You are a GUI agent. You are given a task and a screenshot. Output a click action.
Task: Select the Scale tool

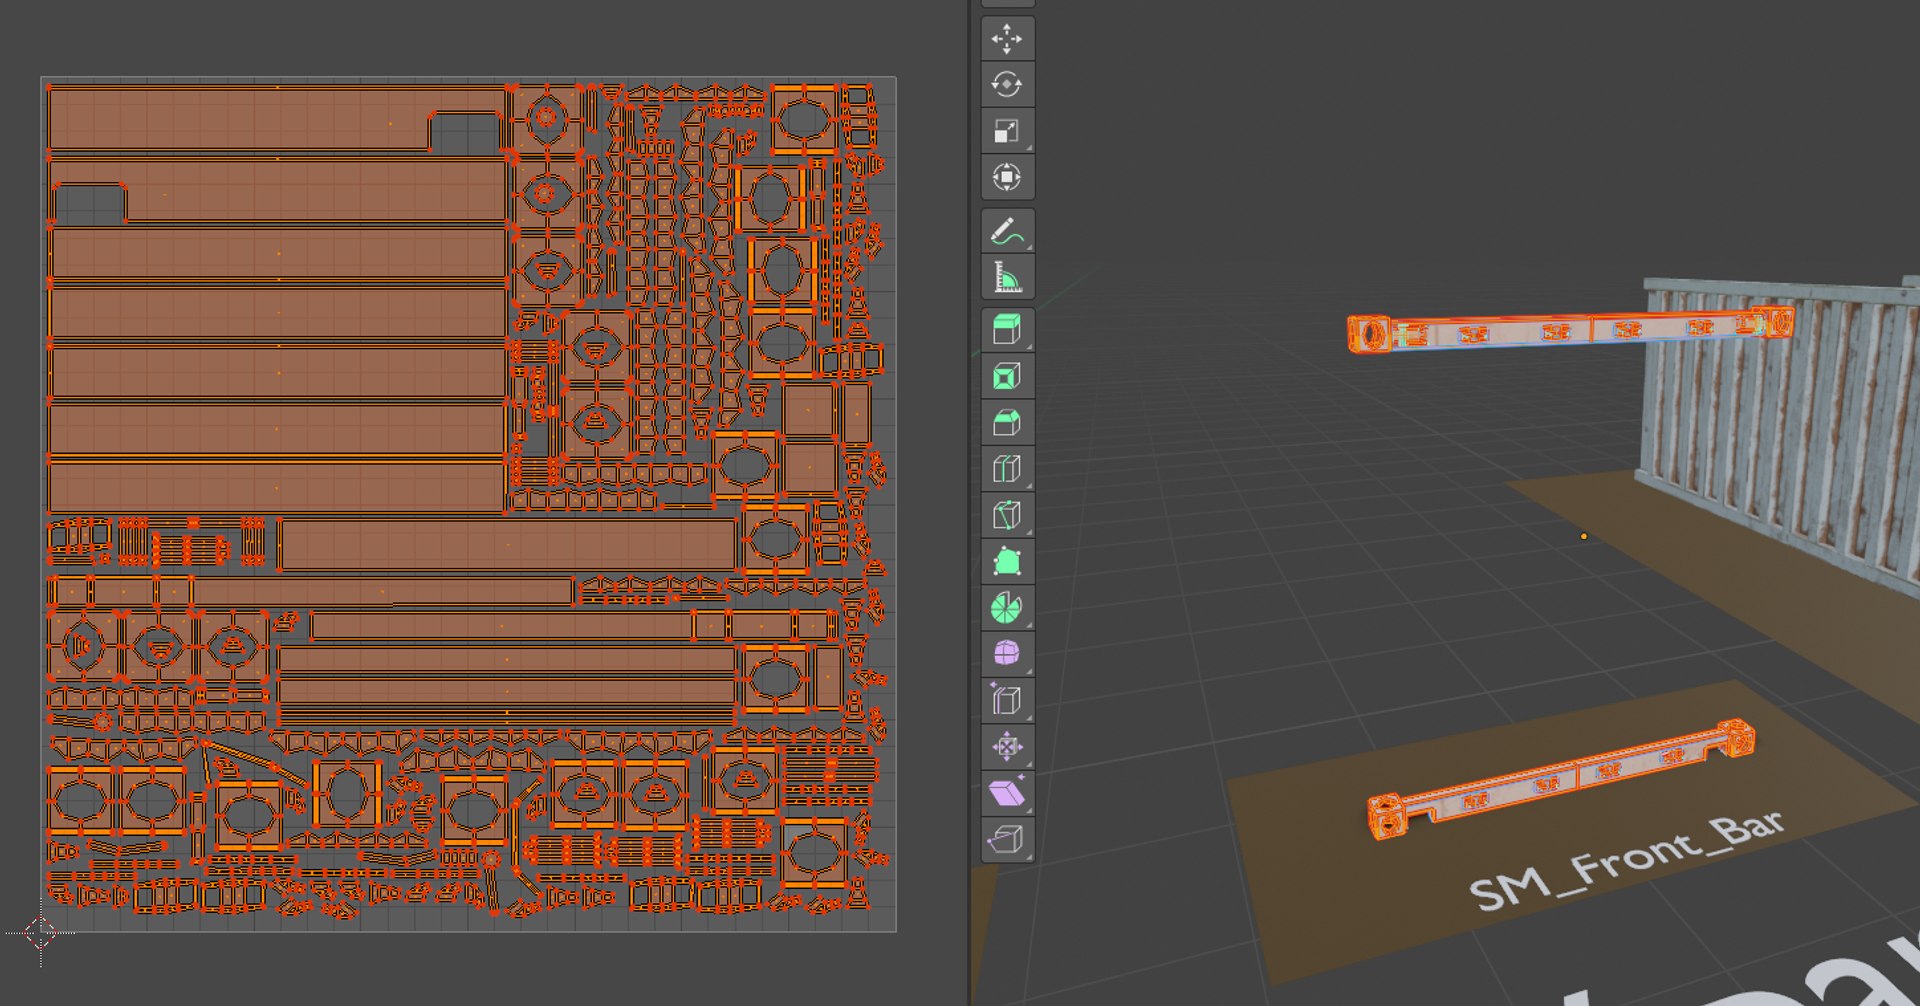click(x=1007, y=131)
